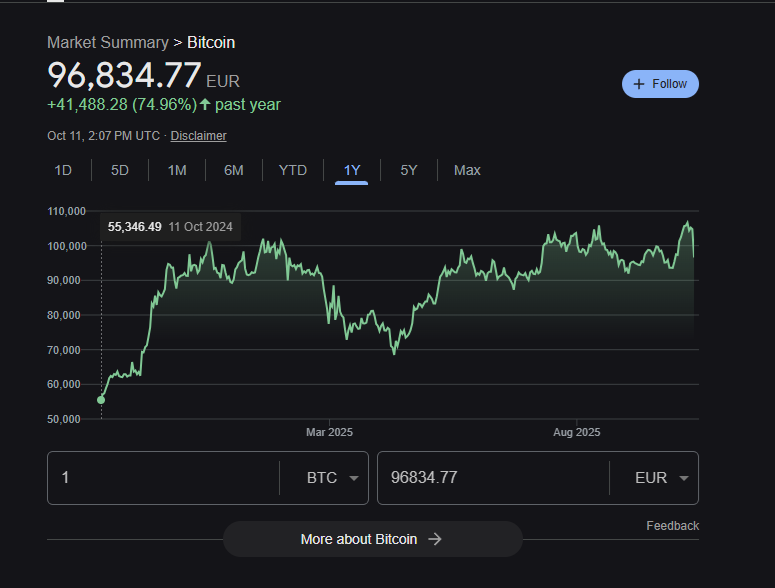This screenshot has height=588, width=775.
Task: Open the Market Summary breadcrumb link
Action: click(108, 42)
